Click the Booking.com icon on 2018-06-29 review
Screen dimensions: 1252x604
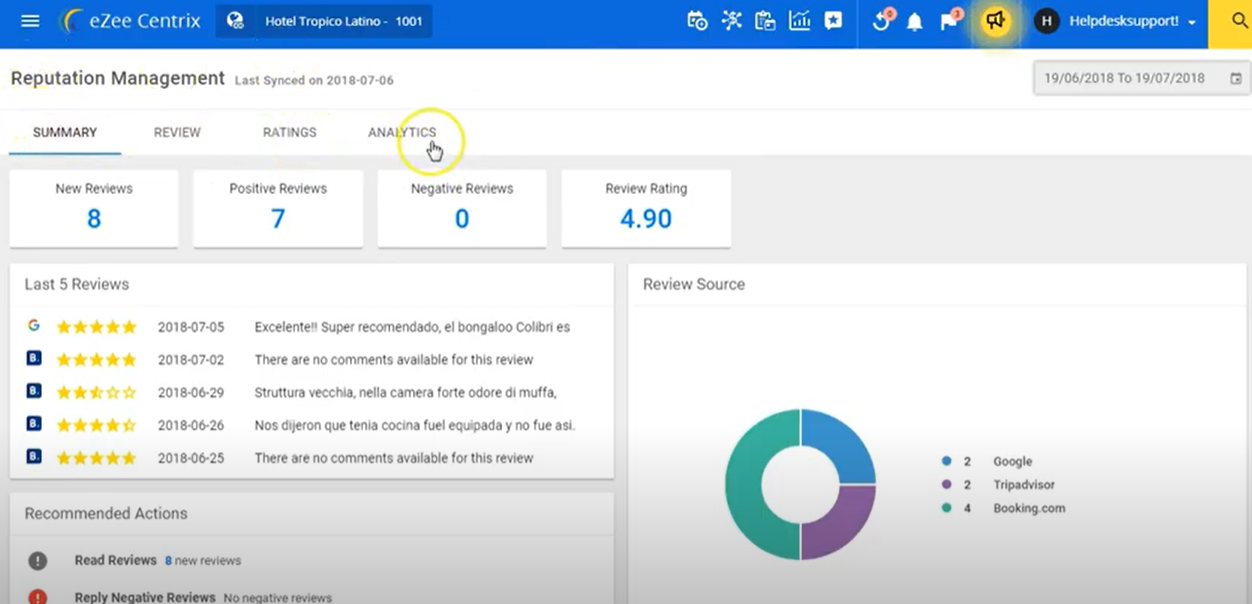coord(34,391)
